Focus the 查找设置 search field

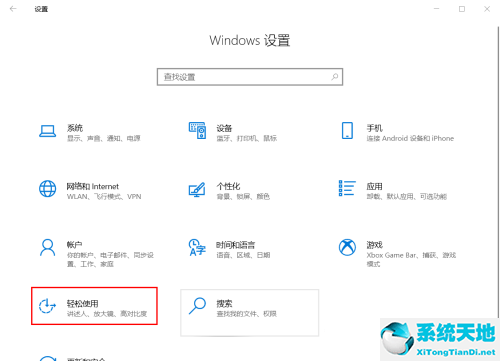[x=250, y=77]
